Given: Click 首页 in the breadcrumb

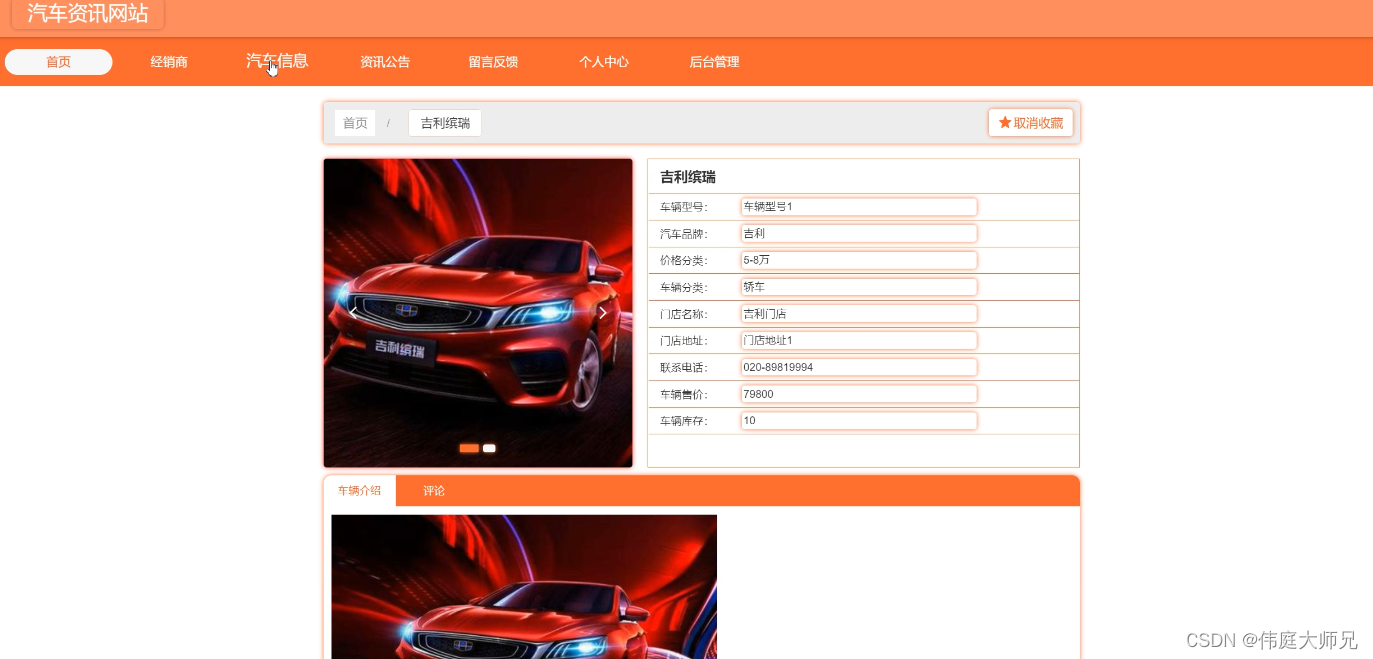Looking at the screenshot, I should point(354,122).
